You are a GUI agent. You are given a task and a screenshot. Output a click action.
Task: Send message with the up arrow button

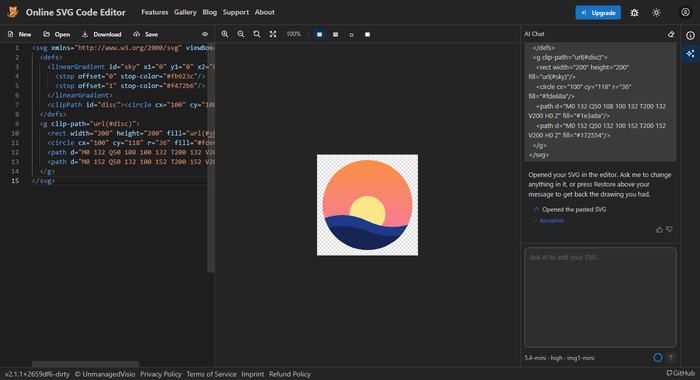671,357
